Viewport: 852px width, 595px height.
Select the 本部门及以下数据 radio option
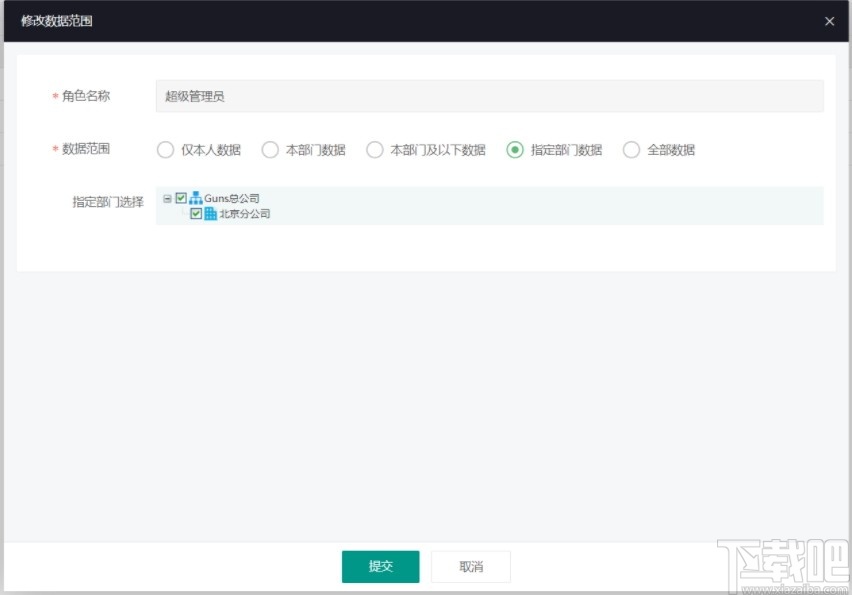coord(374,149)
